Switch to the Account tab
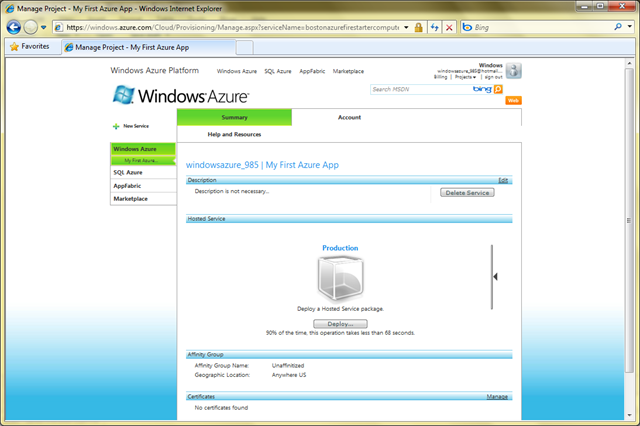 (349, 117)
